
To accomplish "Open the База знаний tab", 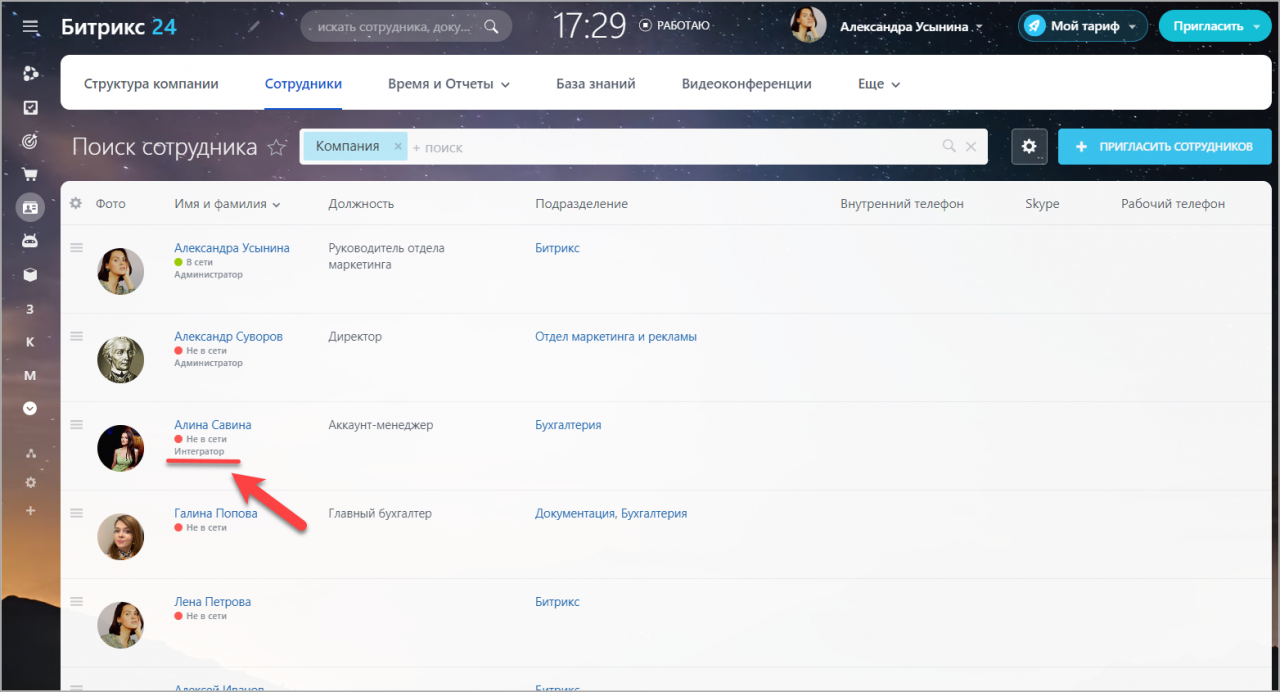I will click(x=596, y=84).
